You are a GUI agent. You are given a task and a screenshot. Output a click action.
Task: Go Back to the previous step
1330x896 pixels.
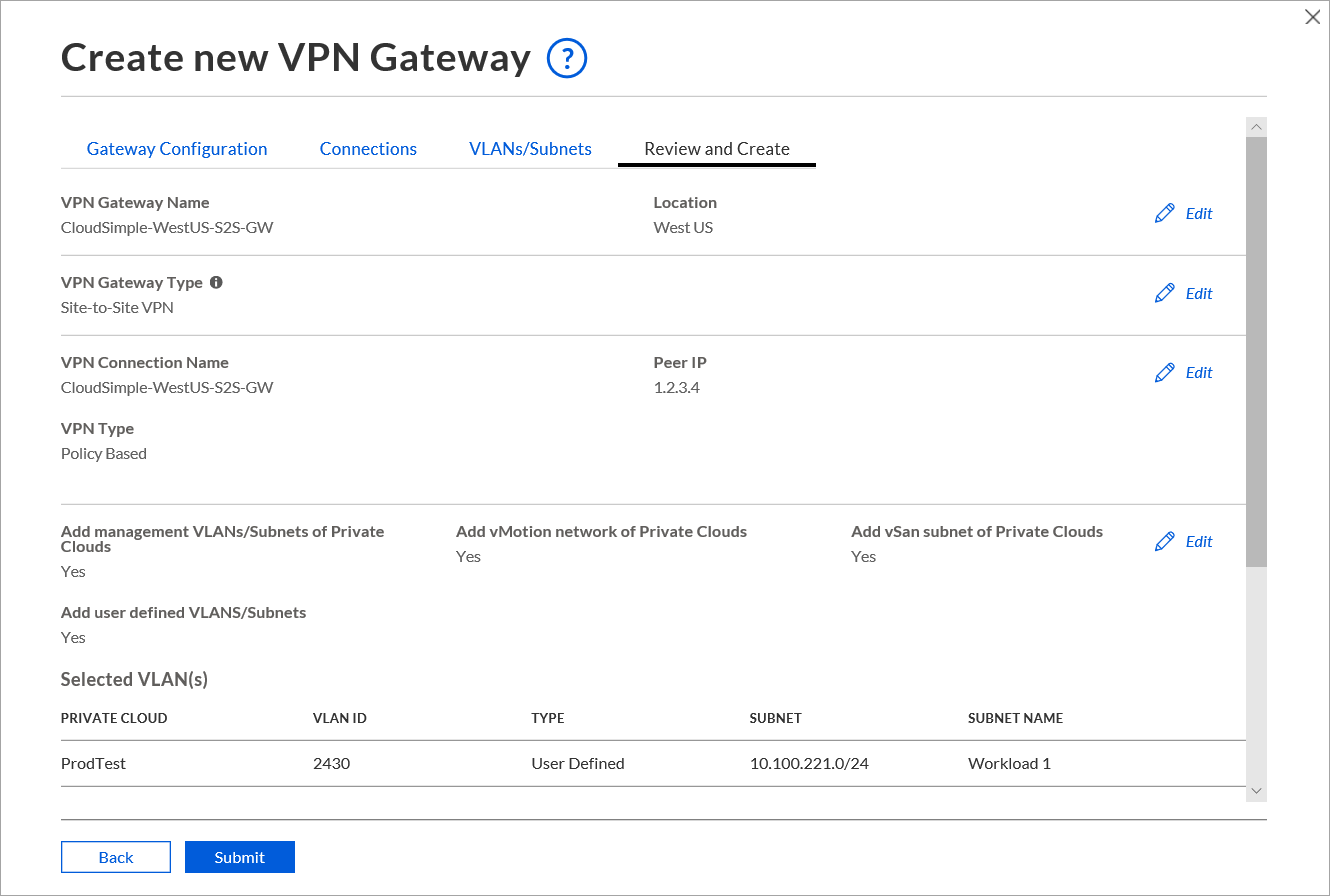tap(116, 857)
